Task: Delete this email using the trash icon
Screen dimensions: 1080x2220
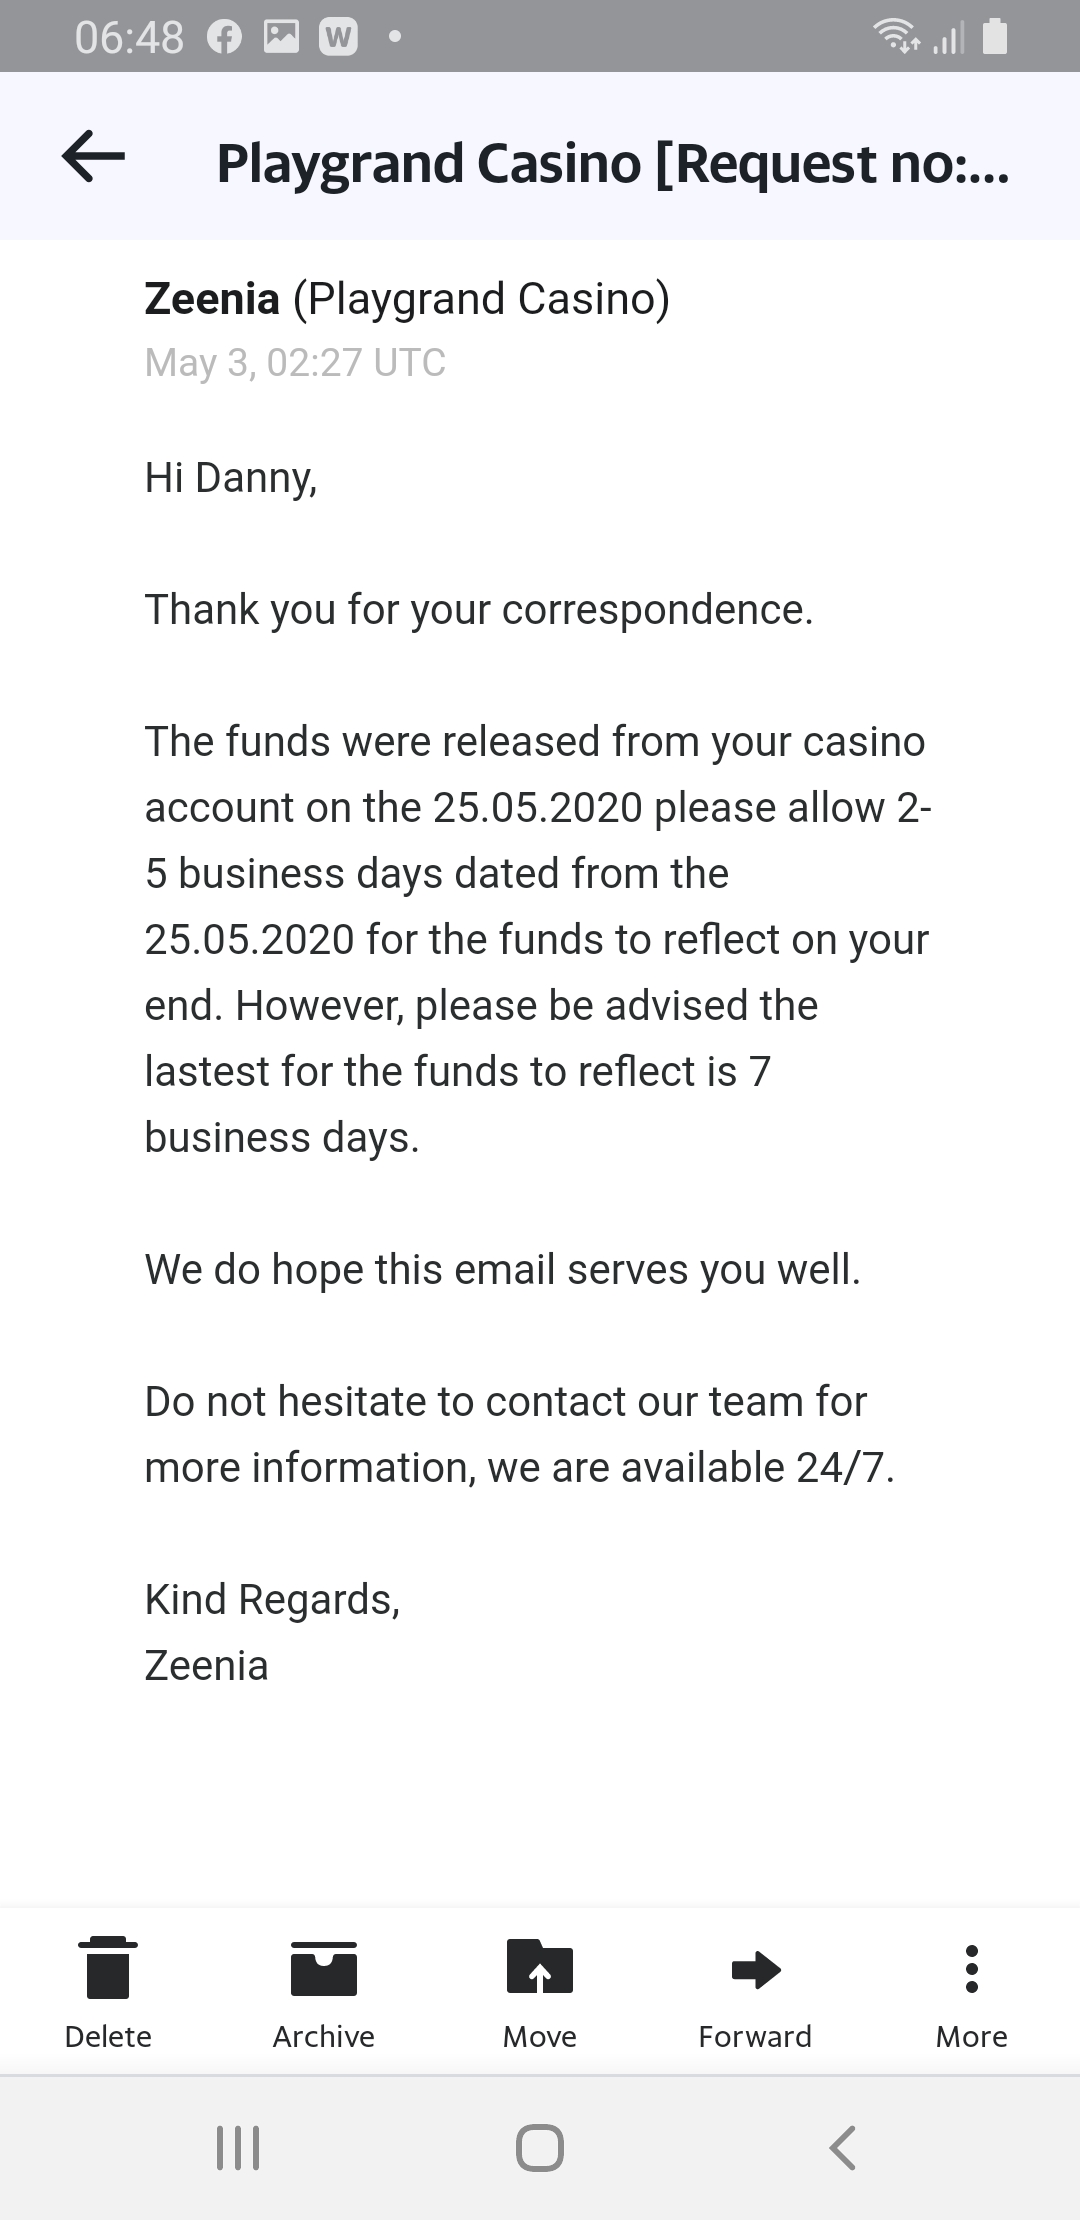Action: click(x=108, y=1968)
